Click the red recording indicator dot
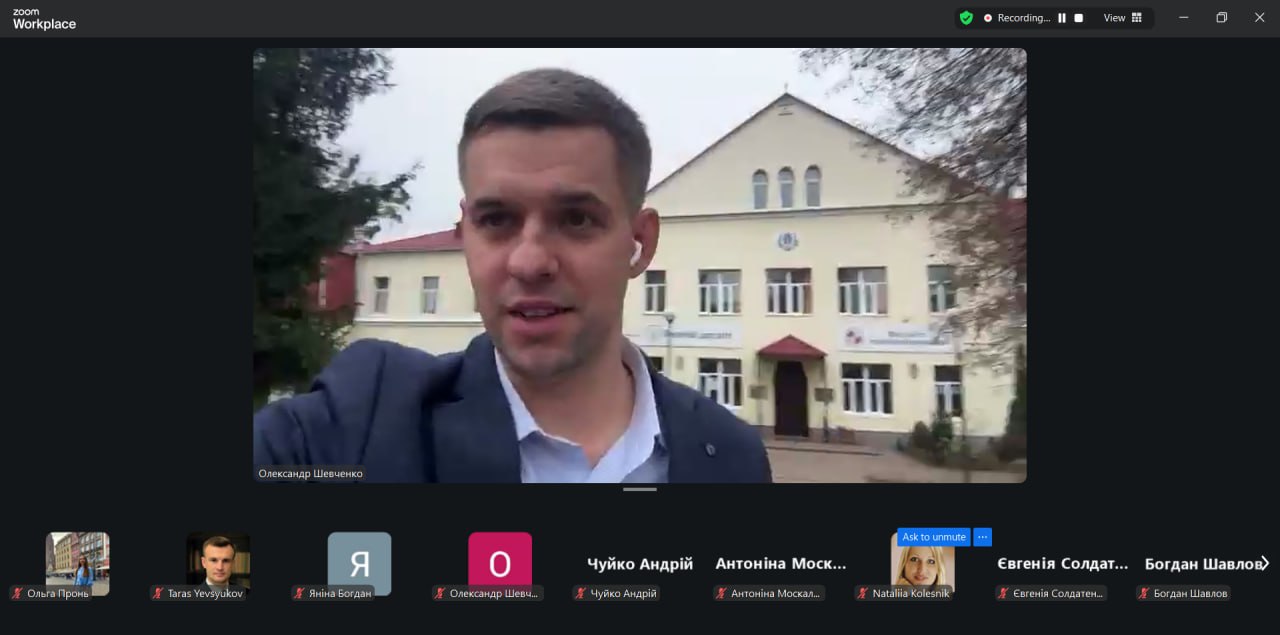This screenshot has height=635, width=1280. (988, 18)
